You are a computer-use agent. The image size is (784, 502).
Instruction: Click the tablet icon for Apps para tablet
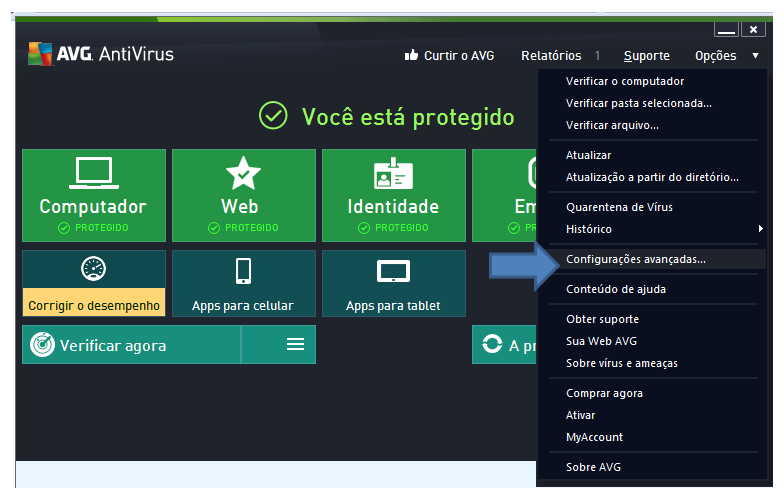(394, 271)
